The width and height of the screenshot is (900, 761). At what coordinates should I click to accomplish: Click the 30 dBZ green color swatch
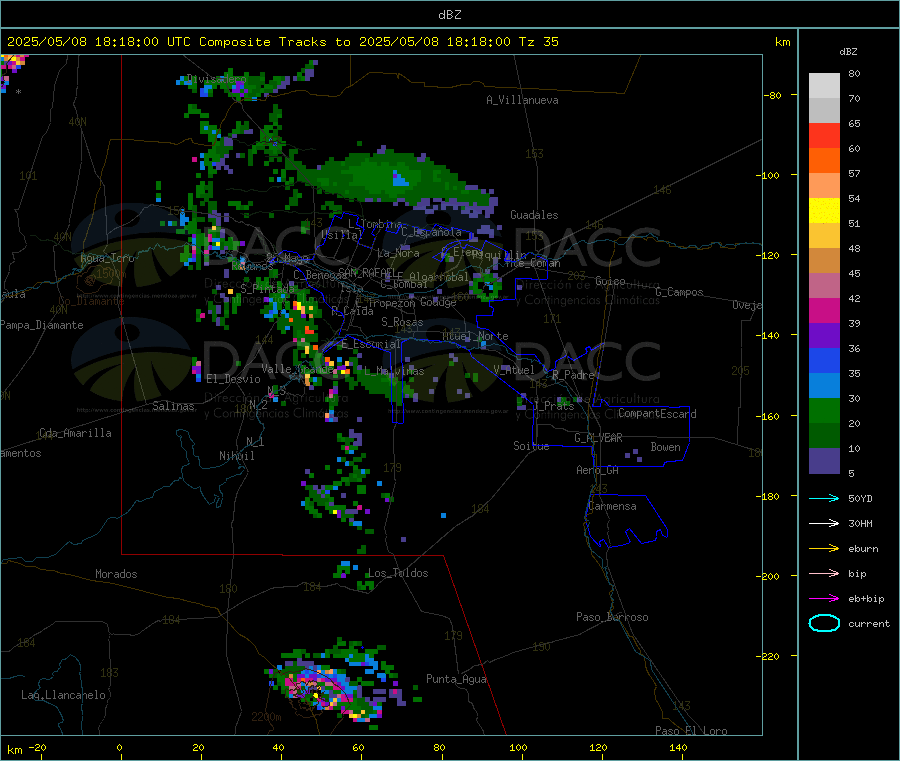(x=824, y=410)
